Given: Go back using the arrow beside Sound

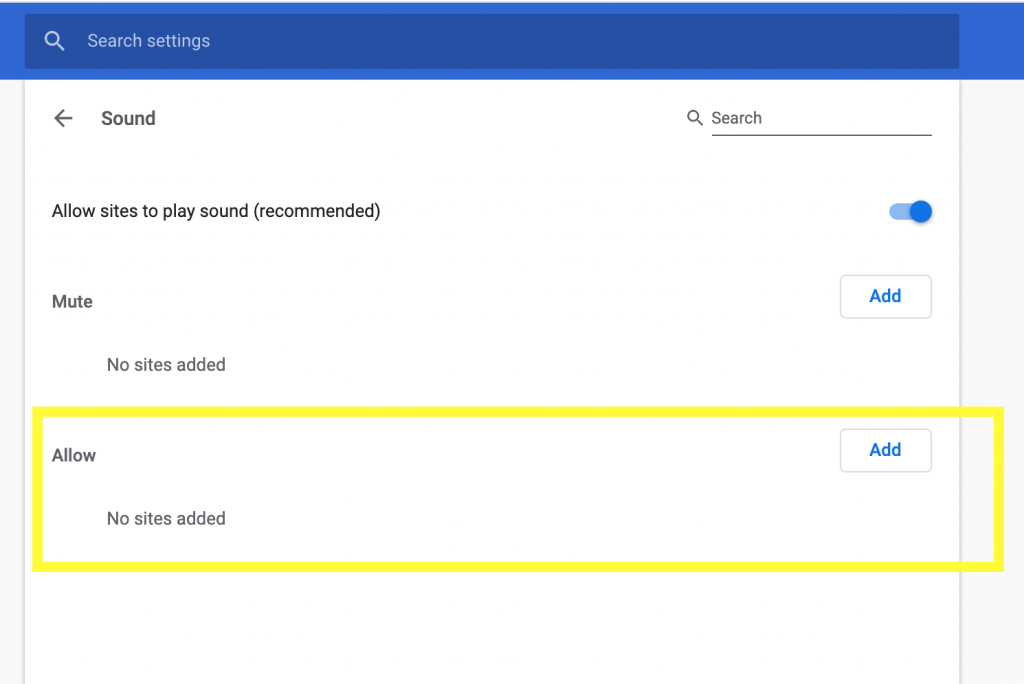Looking at the screenshot, I should point(63,118).
